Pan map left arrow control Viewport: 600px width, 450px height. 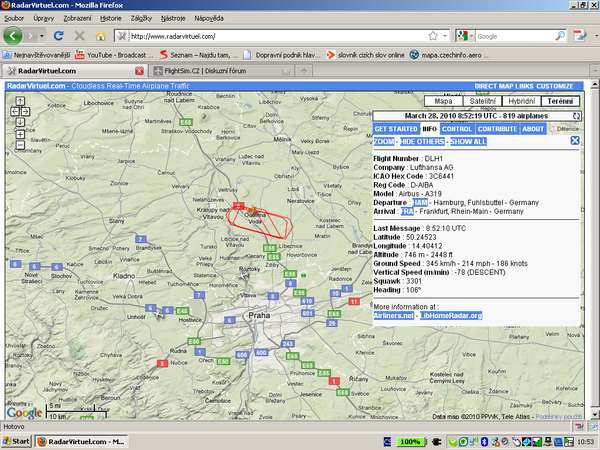[x=15, y=112]
